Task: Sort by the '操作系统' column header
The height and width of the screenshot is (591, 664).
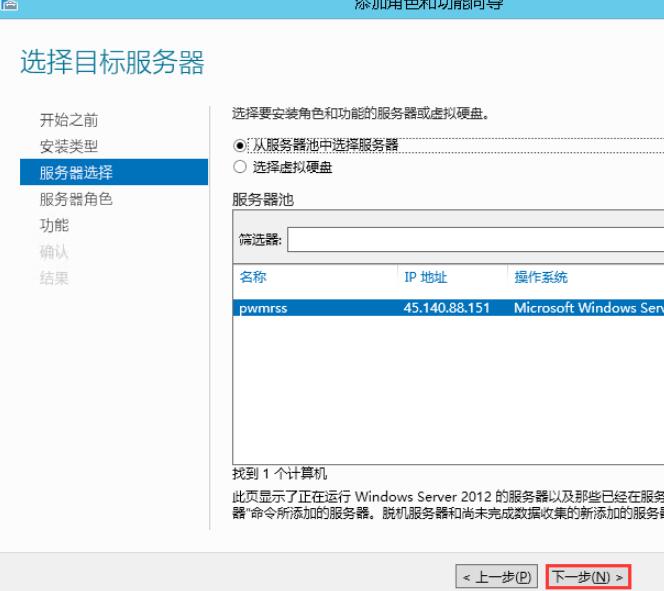Action: (541, 277)
